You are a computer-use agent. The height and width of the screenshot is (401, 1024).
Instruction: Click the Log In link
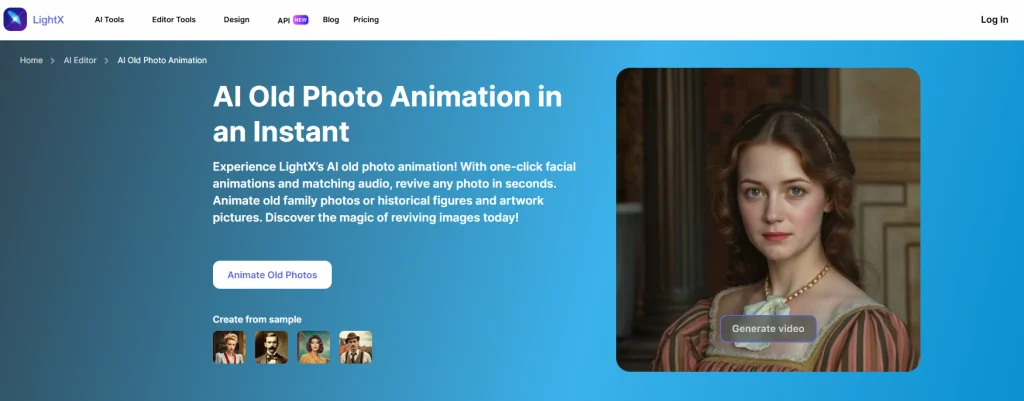pyautogui.click(x=994, y=19)
